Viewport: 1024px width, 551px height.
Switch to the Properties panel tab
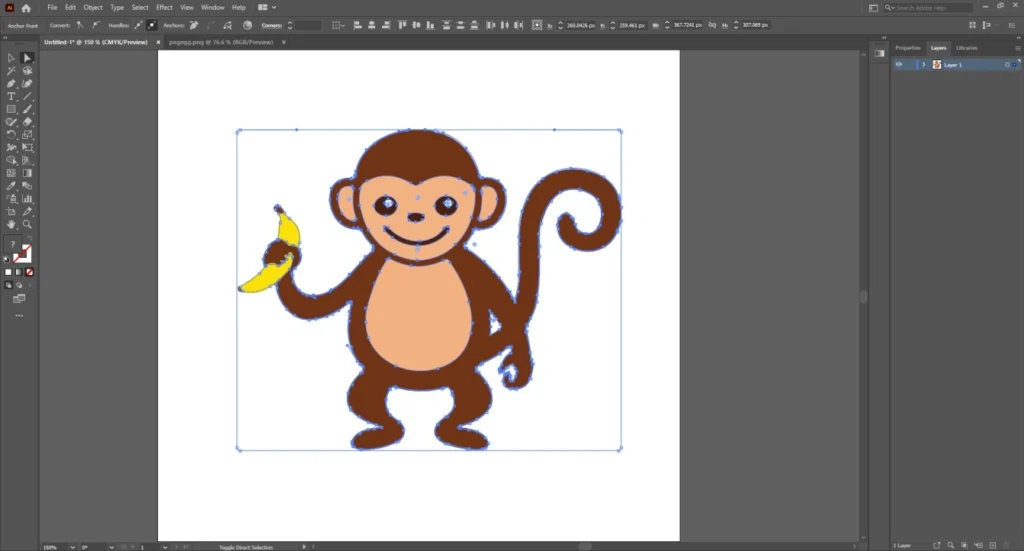908,48
